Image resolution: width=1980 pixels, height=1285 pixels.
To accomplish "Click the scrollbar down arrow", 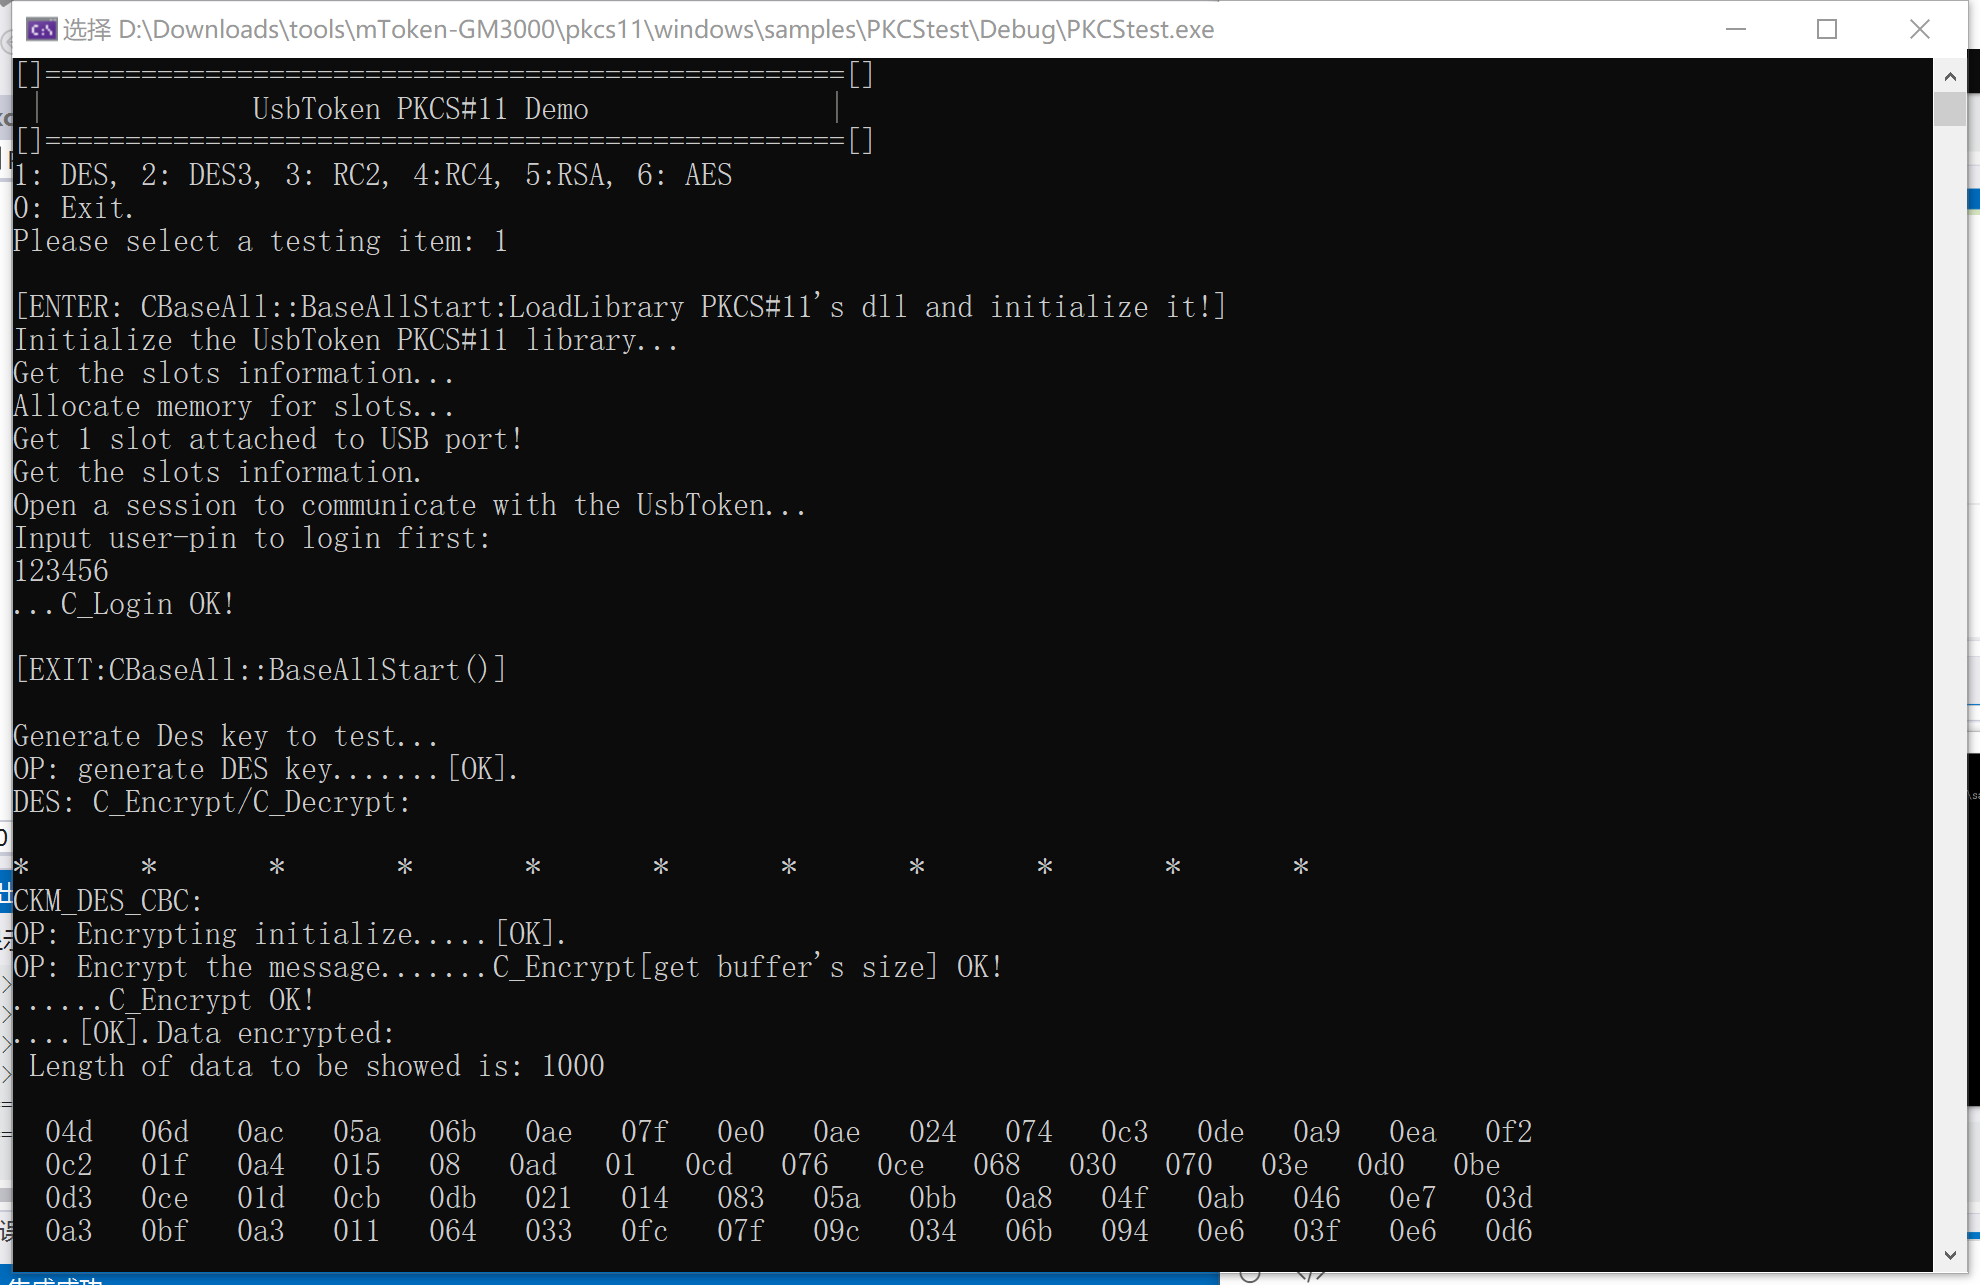I will click(1949, 1255).
